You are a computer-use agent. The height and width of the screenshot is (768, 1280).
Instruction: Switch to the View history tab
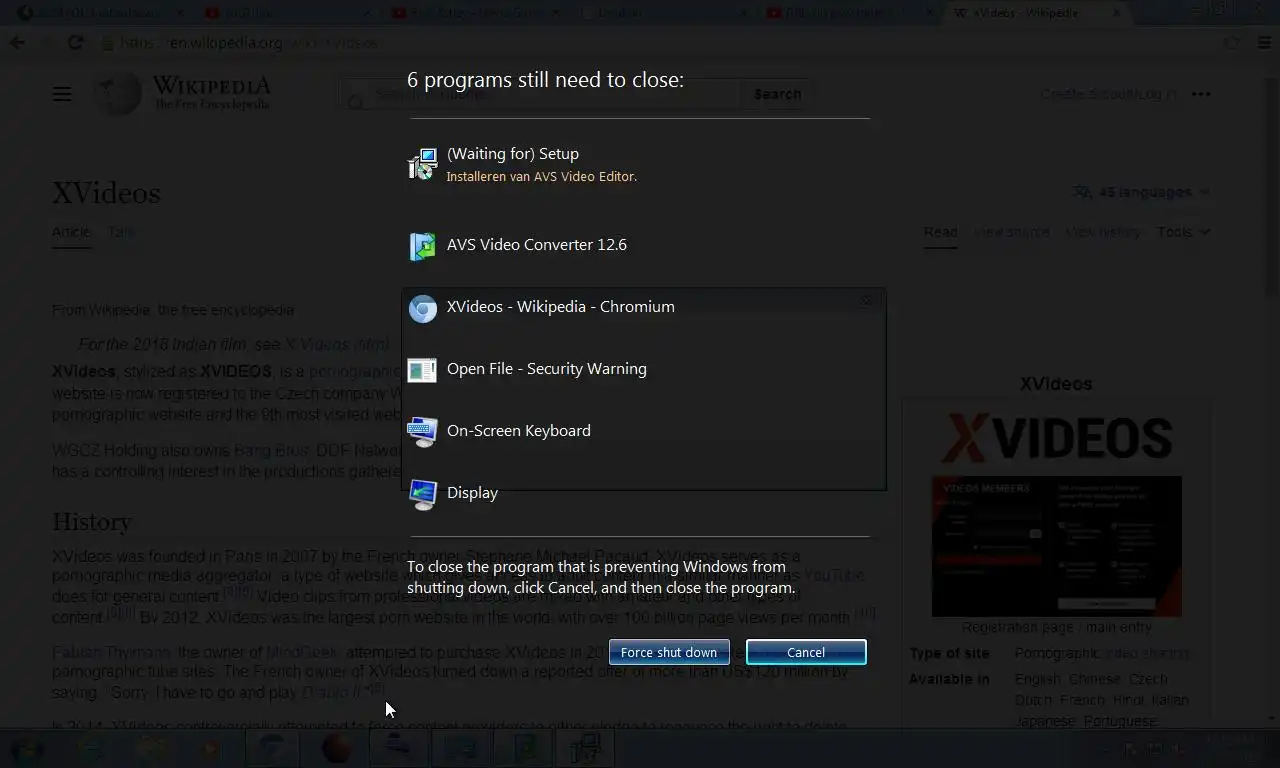click(x=1103, y=232)
